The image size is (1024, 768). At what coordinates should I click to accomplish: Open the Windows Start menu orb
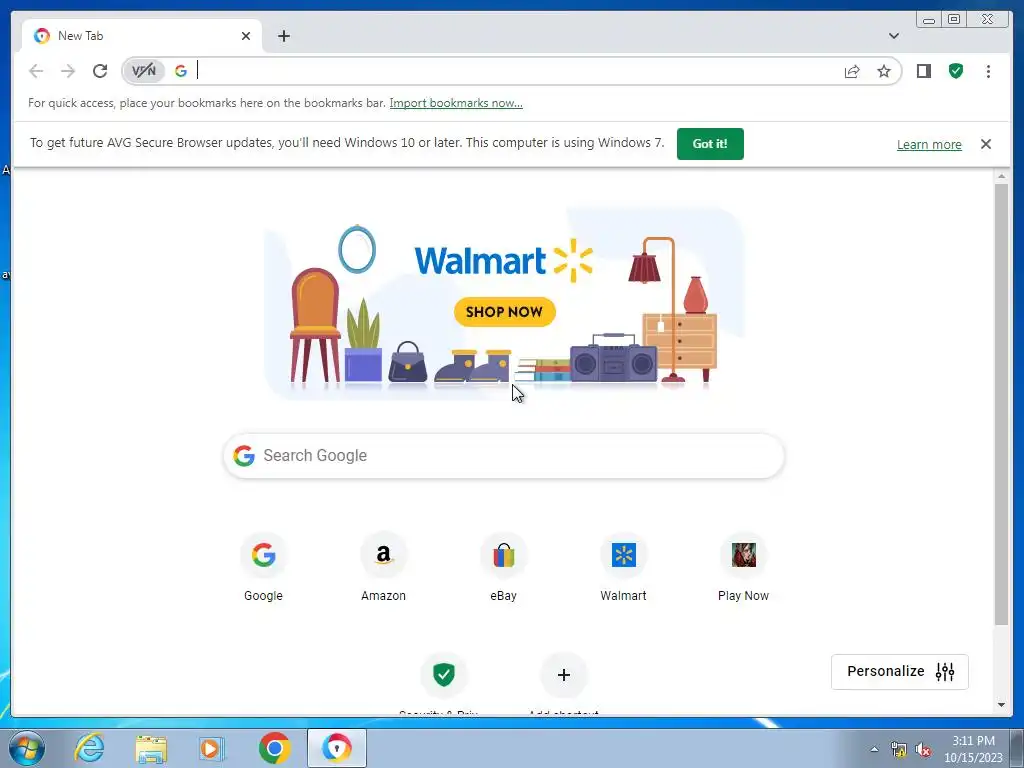(27, 748)
